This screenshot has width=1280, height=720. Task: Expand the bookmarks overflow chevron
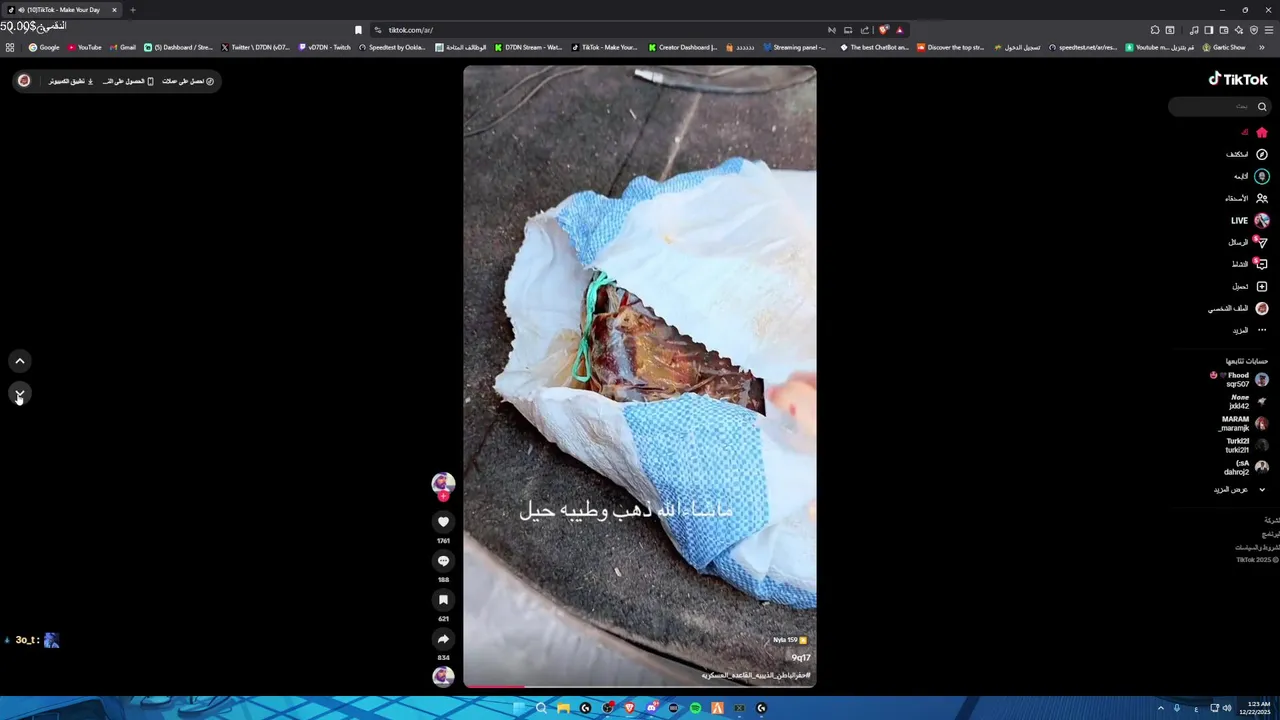pos(1262,47)
